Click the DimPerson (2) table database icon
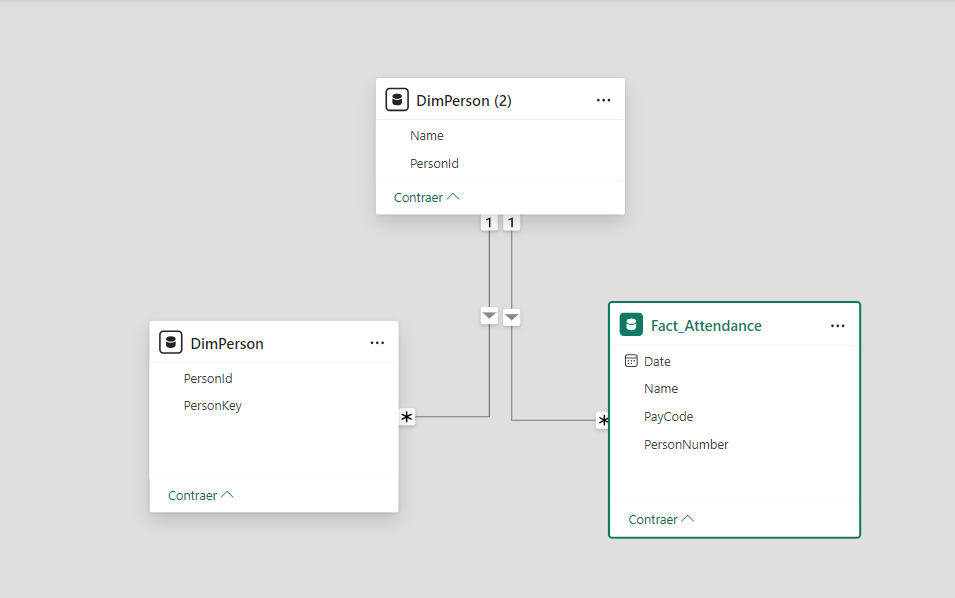This screenshot has width=955, height=598. 397,99
